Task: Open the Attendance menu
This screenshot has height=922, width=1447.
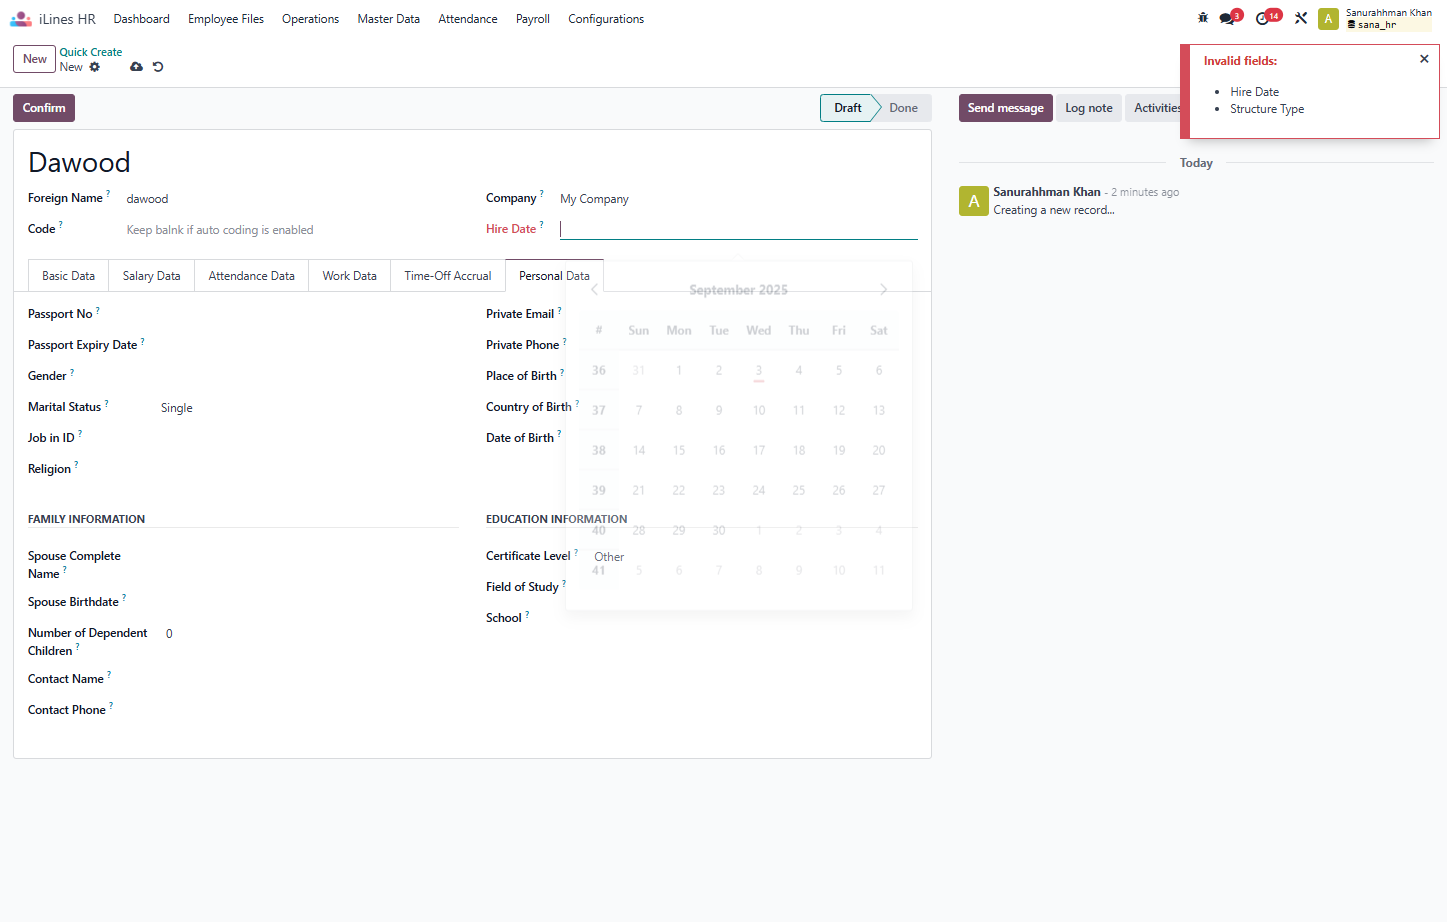Action: (x=468, y=19)
